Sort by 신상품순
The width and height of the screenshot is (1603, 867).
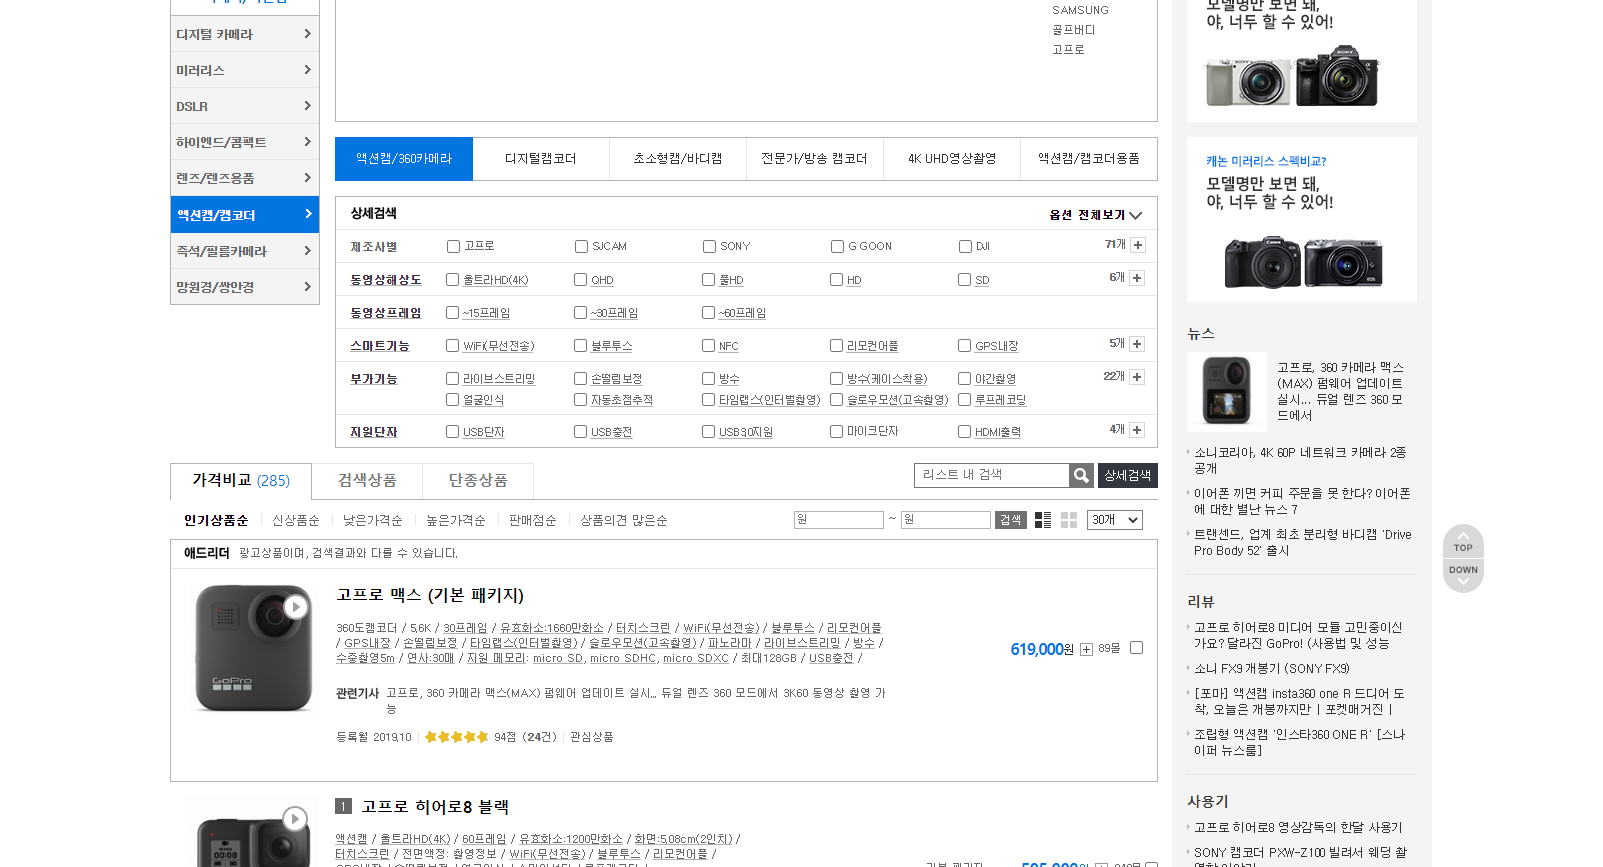(x=296, y=521)
